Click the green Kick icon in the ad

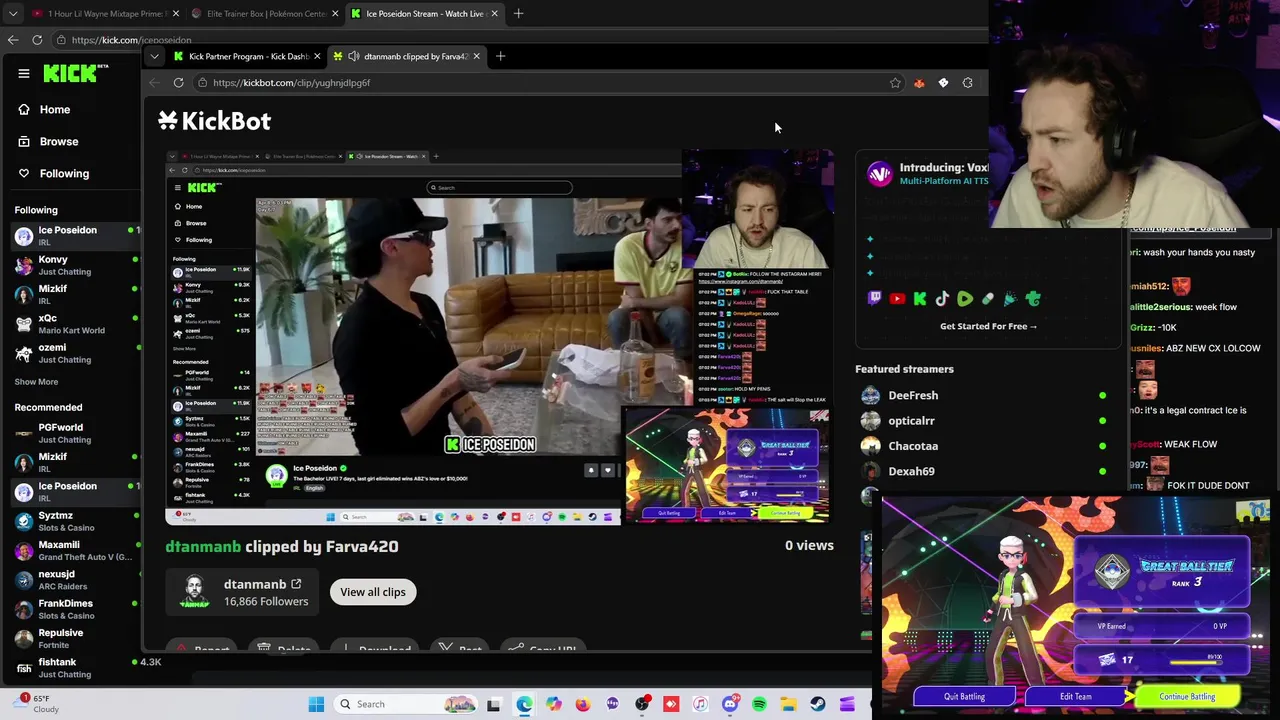coord(920,298)
